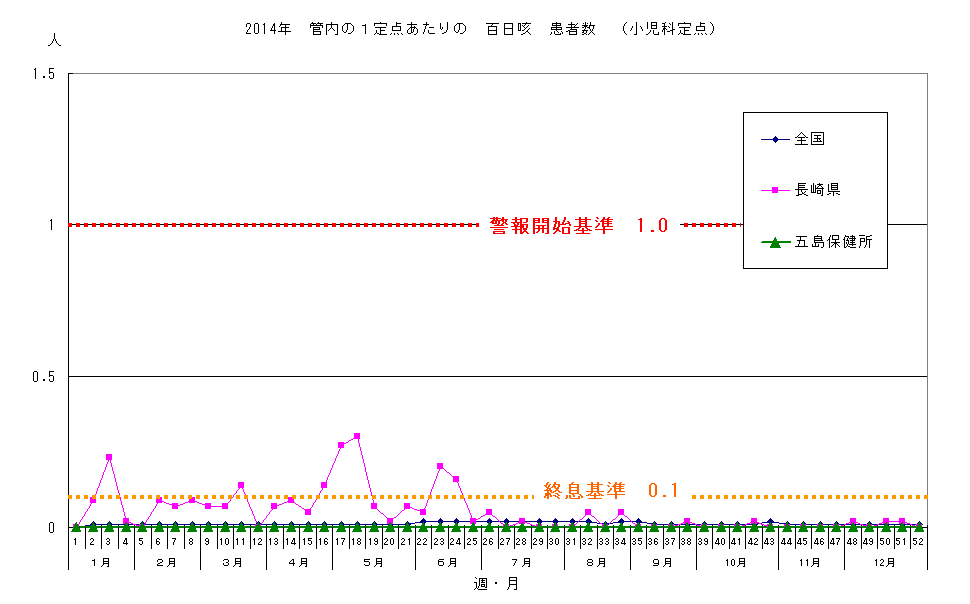Click the 長崎県 data point at week 24

(x=456, y=479)
